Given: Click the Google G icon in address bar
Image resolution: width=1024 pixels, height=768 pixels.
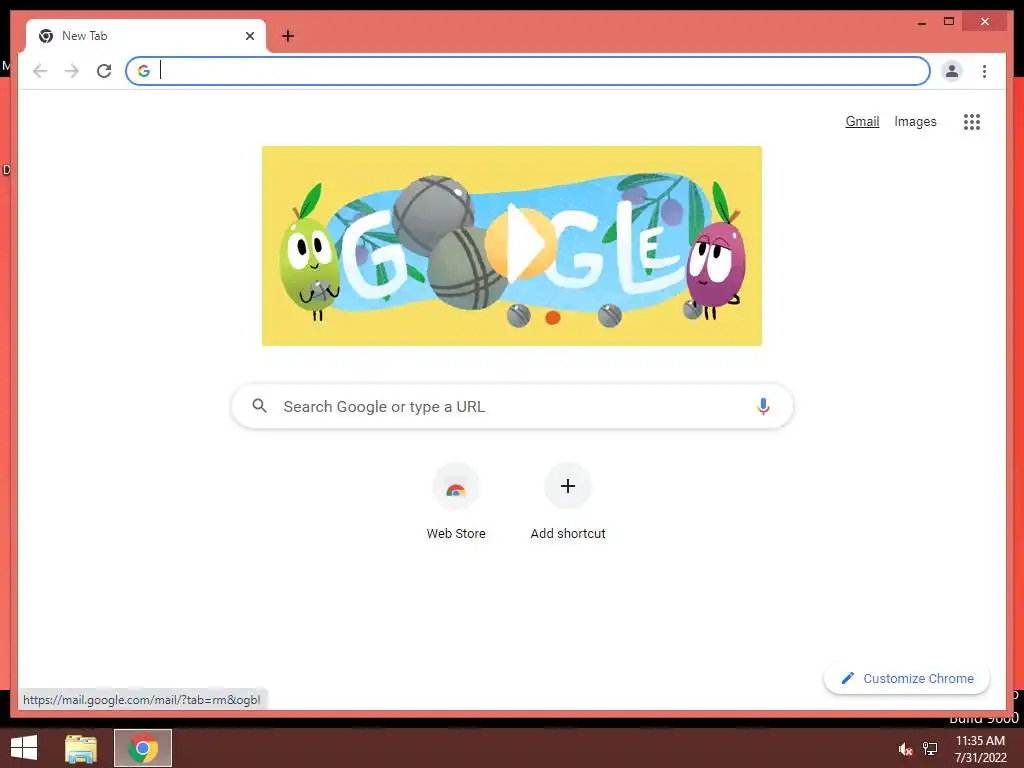Looking at the screenshot, I should [144, 71].
